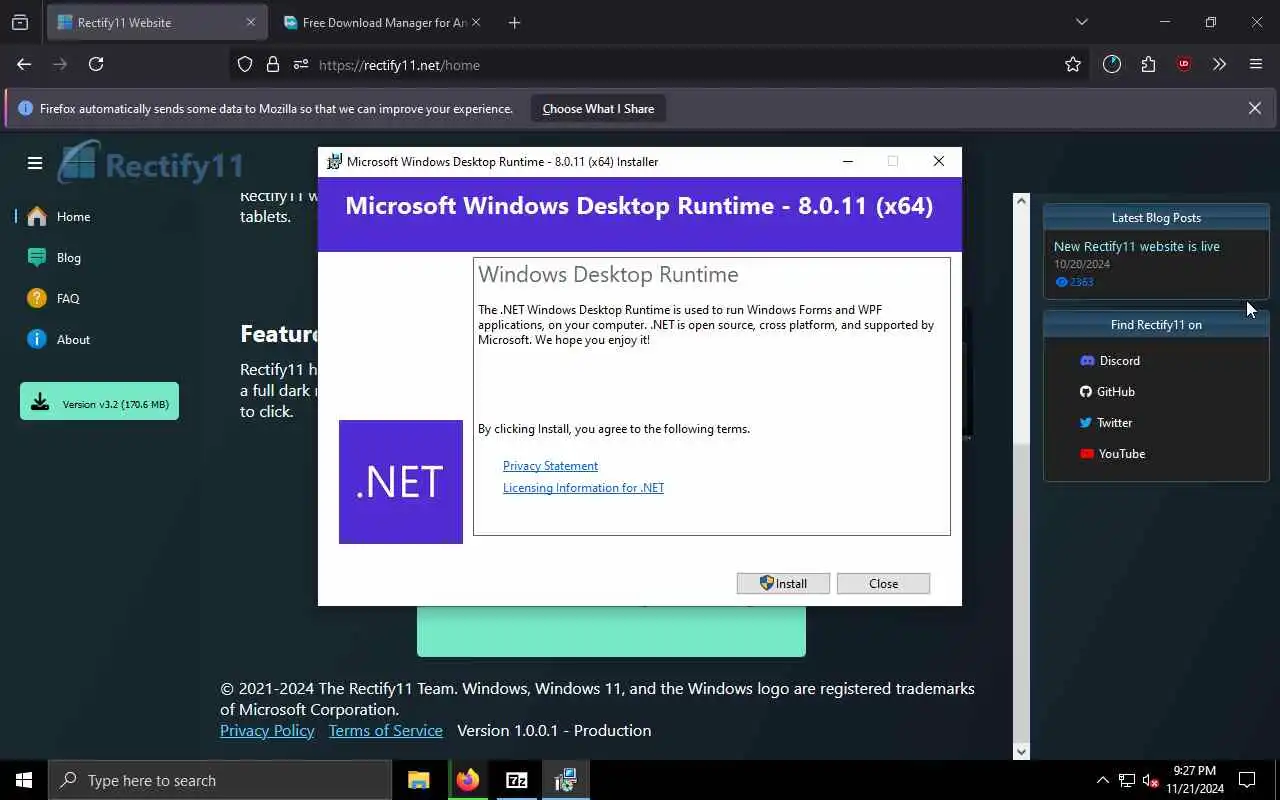The width and height of the screenshot is (1280, 800).
Task: Dismiss the Firefox data notification bar
Action: pyautogui.click(x=1255, y=108)
